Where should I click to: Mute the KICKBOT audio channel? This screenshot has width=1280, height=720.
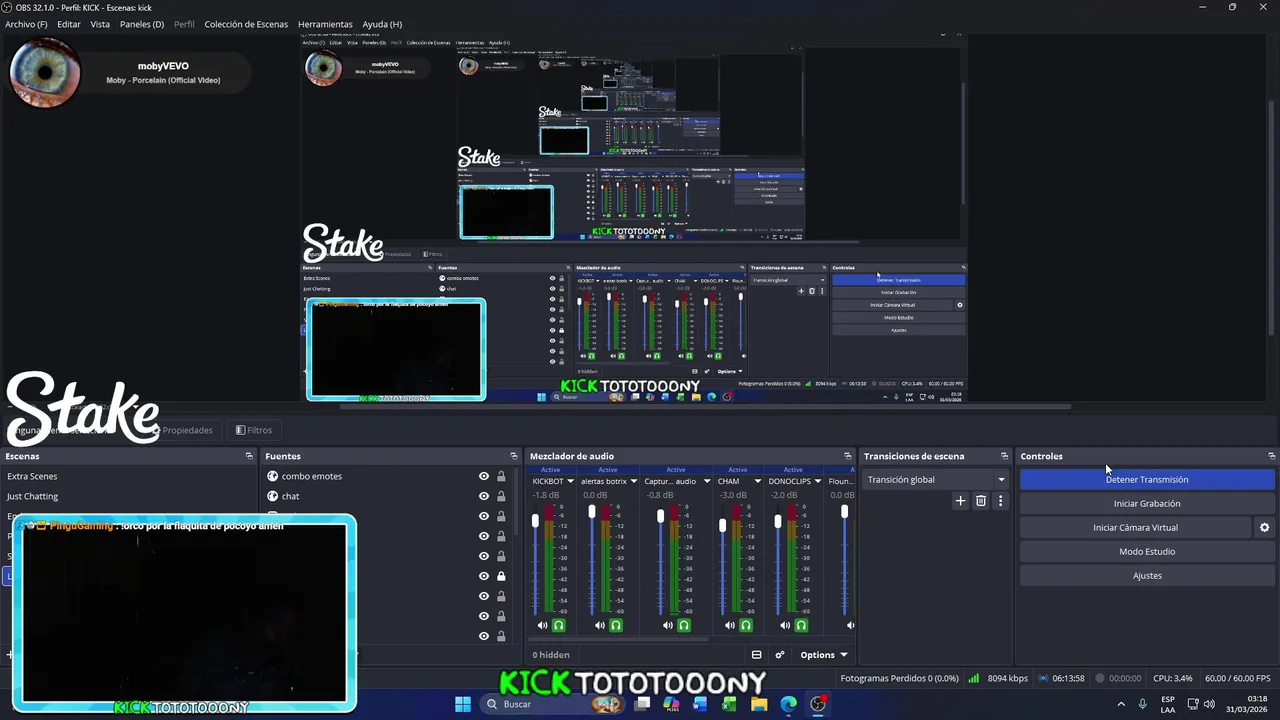[542, 625]
